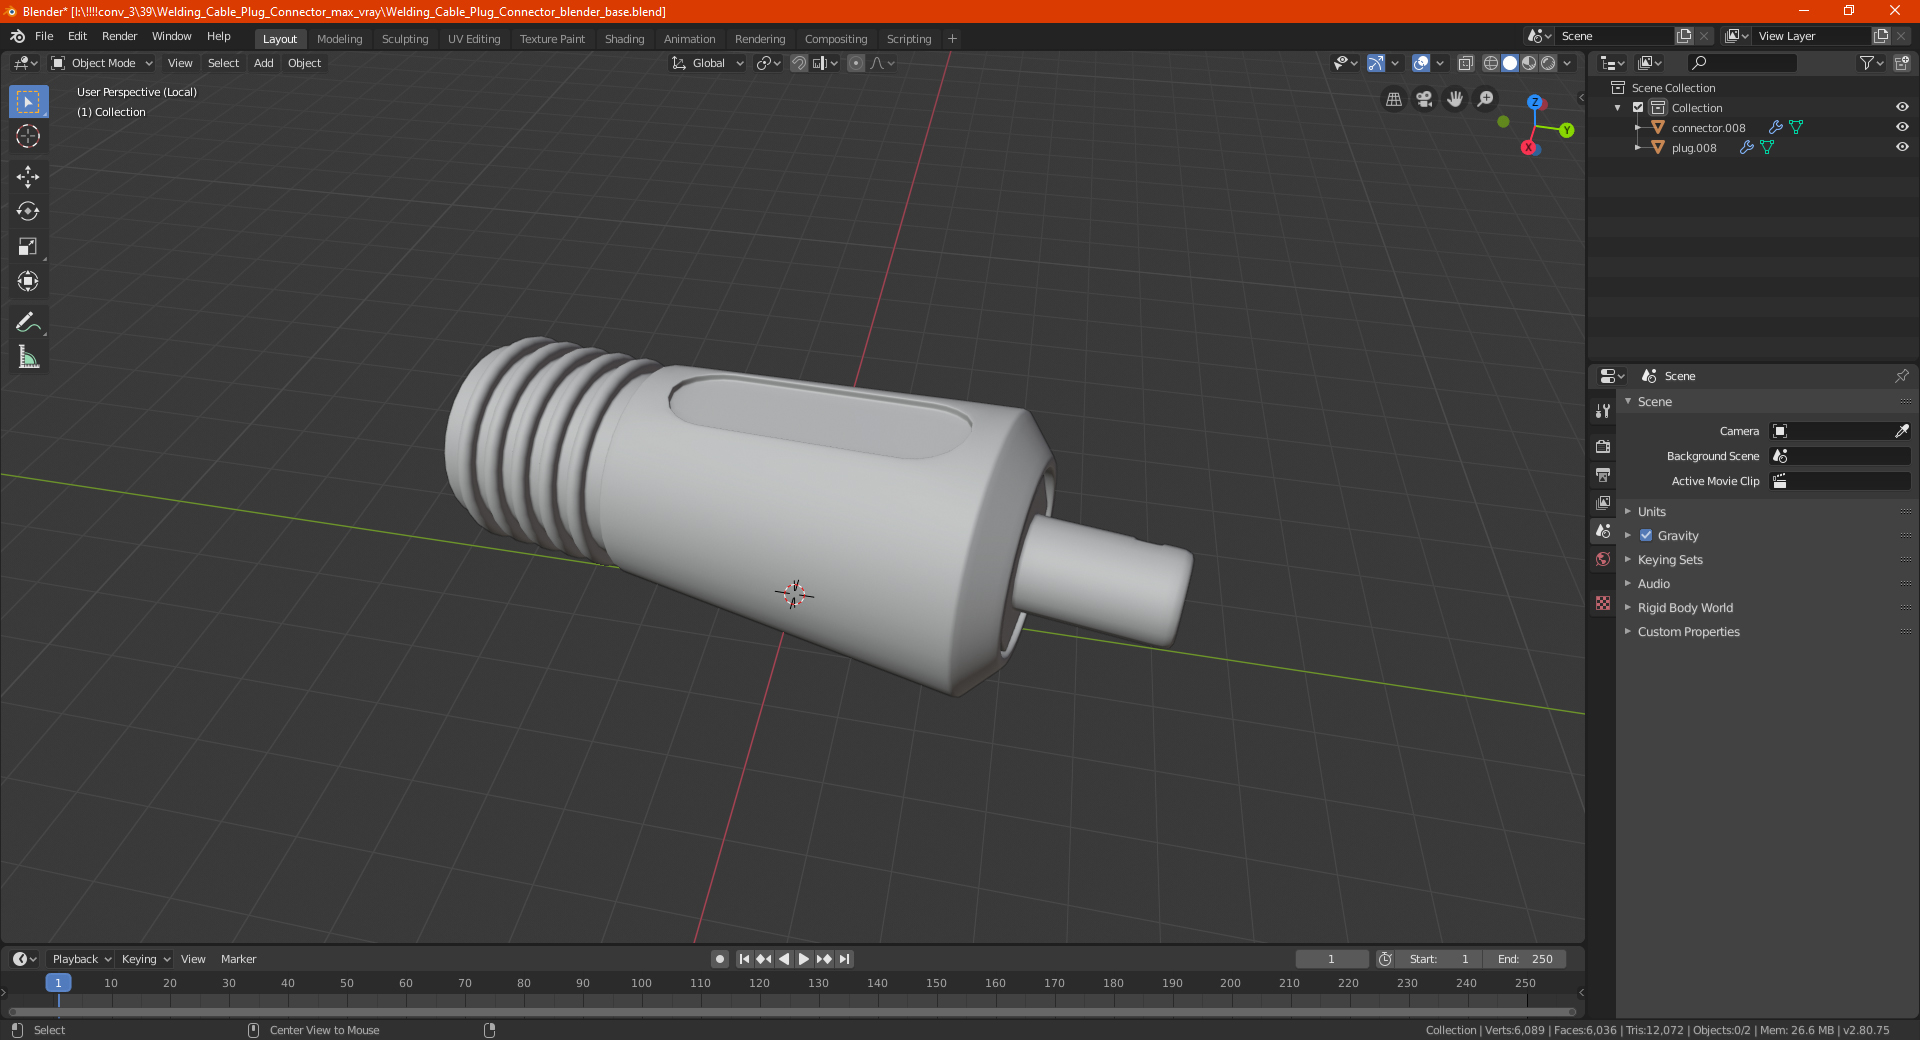Hide connector.008 in the viewport
Viewport: 1920px width, 1040px height.
pyautogui.click(x=1902, y=127)
